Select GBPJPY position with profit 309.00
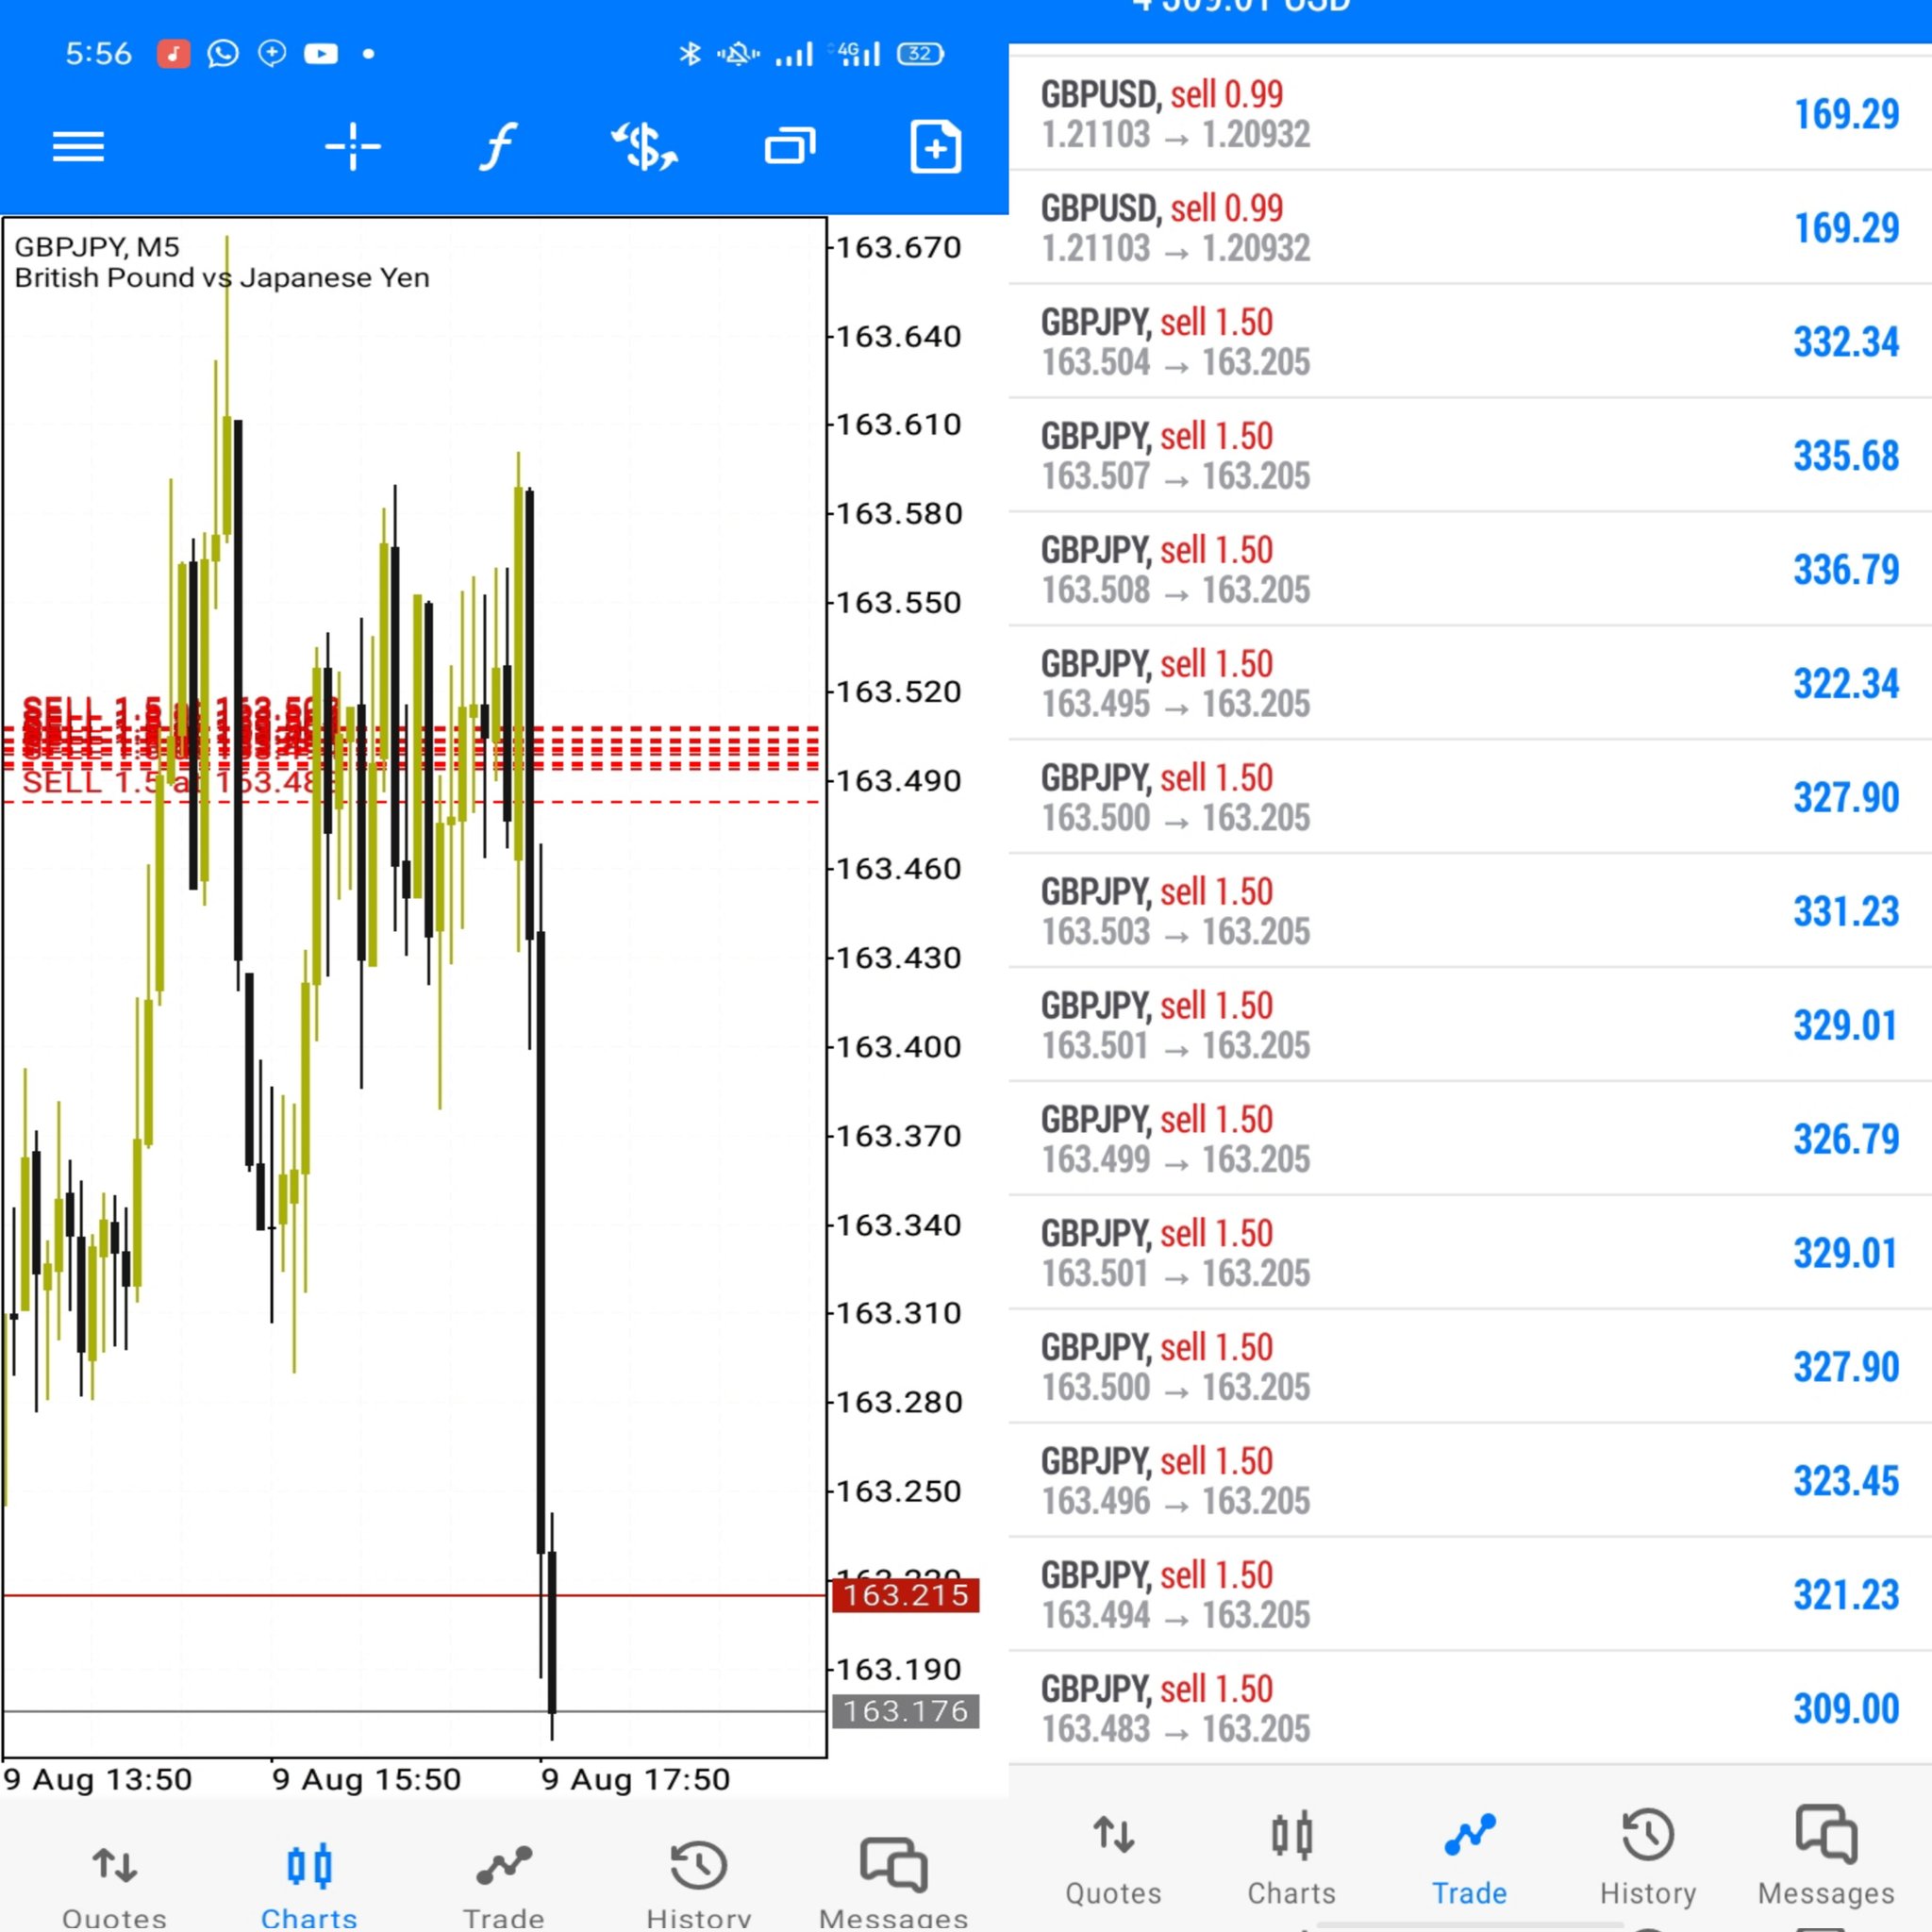This screenshot has height=1932, width=1932. point(1468,1708)
